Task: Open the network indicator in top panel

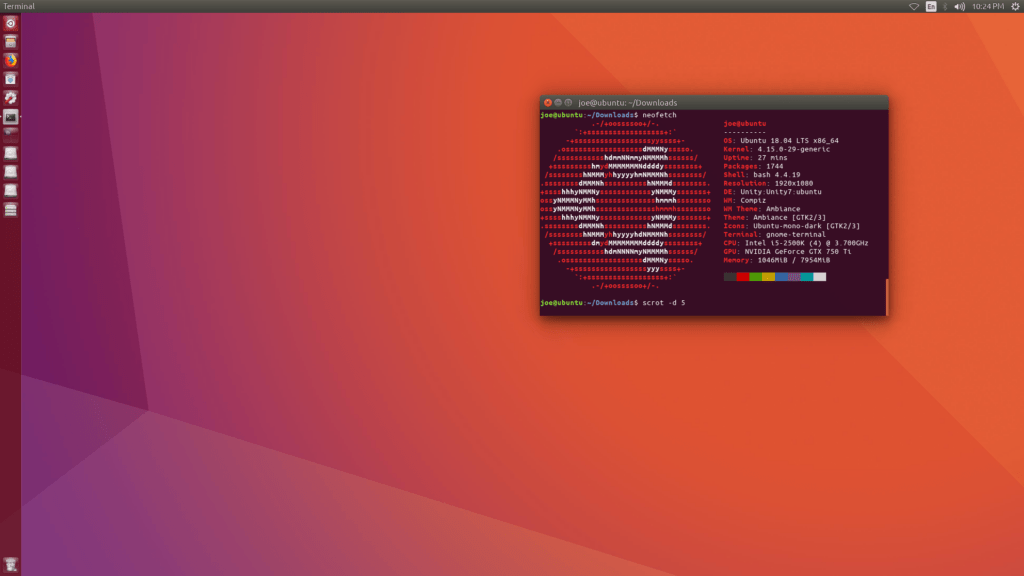Action: point(914,7)
